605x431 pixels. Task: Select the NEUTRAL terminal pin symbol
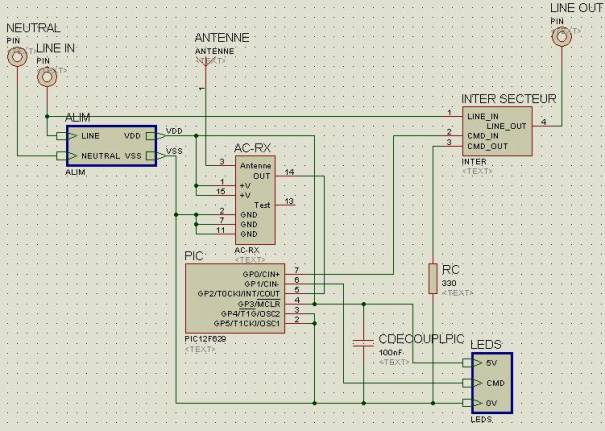pos(17,57)
